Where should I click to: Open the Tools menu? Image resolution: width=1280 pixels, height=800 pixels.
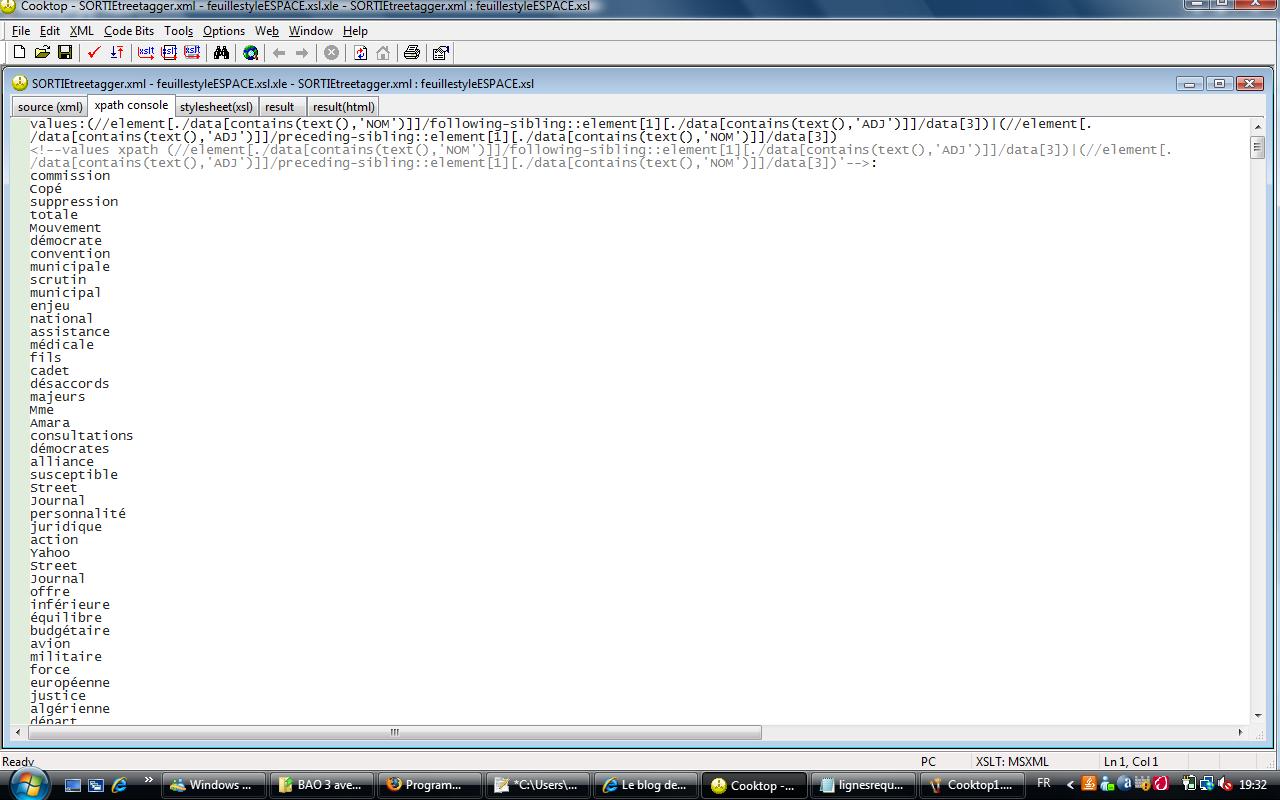178,31
